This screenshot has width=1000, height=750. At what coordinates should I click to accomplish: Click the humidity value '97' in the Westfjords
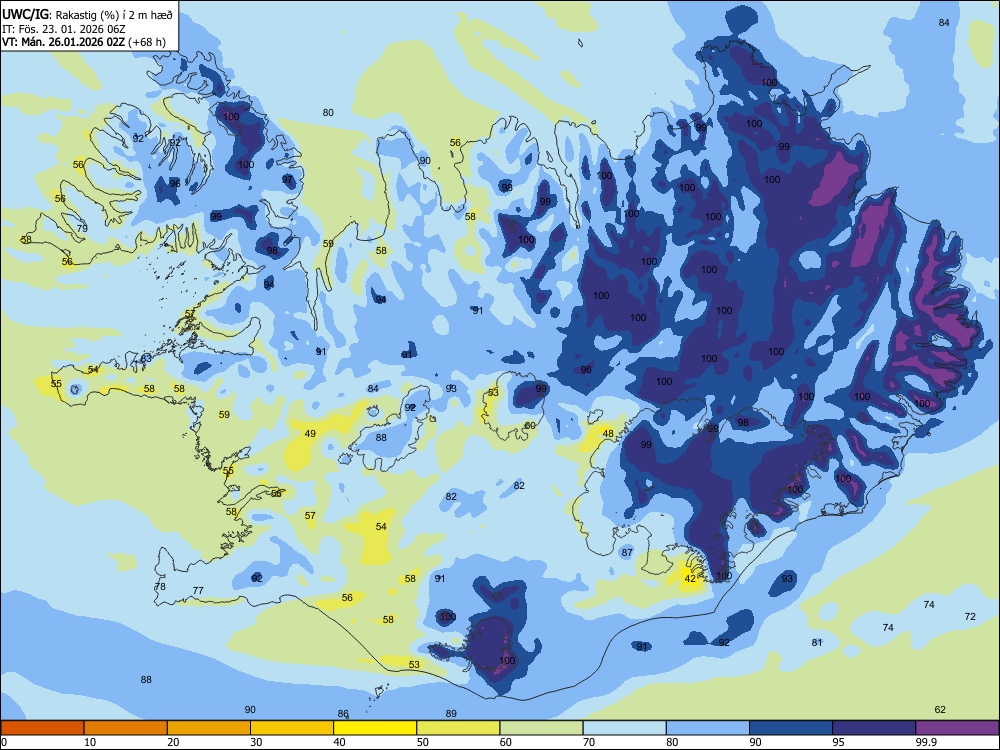[288, 179]
